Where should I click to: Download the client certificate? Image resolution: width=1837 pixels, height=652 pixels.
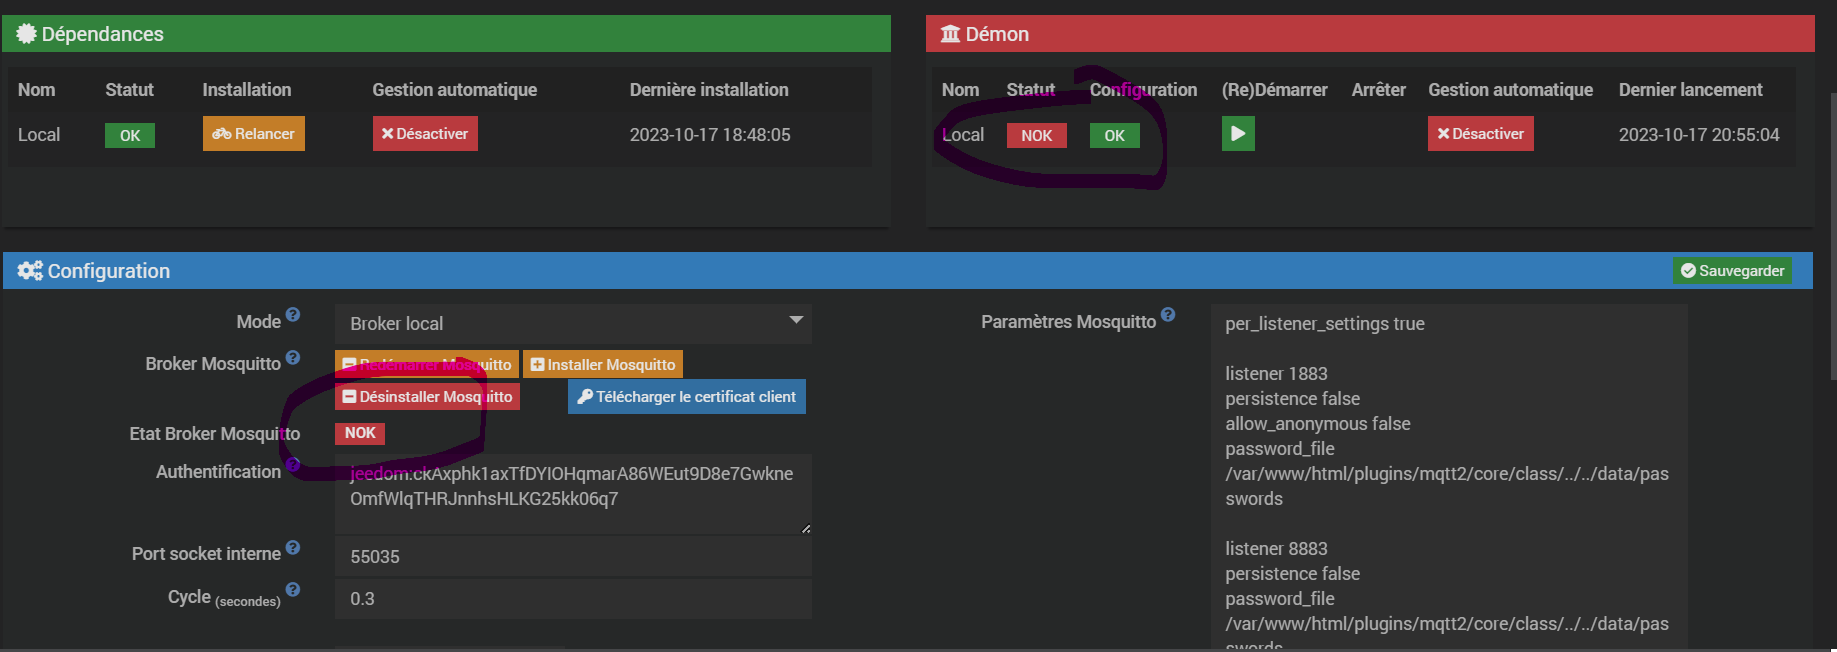tap(686, 397)
